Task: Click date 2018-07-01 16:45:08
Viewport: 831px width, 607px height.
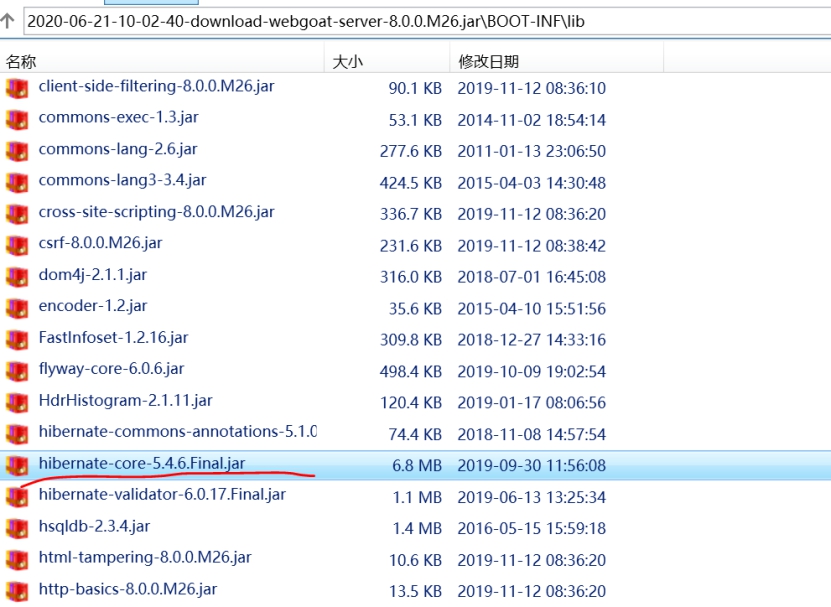Action: point(532,277)
